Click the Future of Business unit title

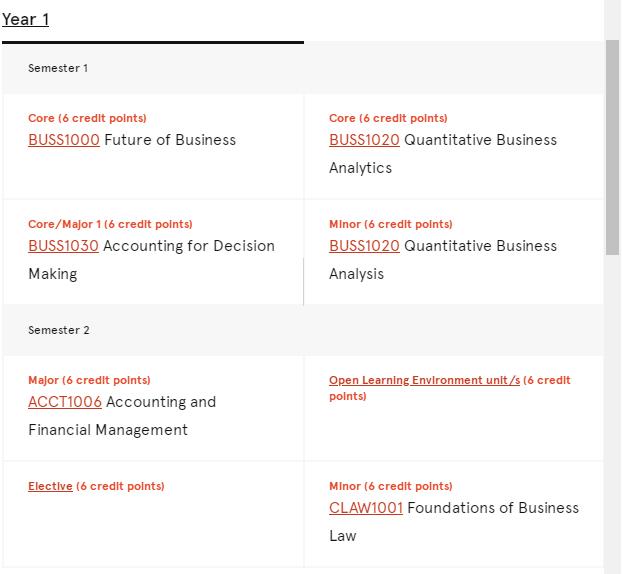point(170,140)
